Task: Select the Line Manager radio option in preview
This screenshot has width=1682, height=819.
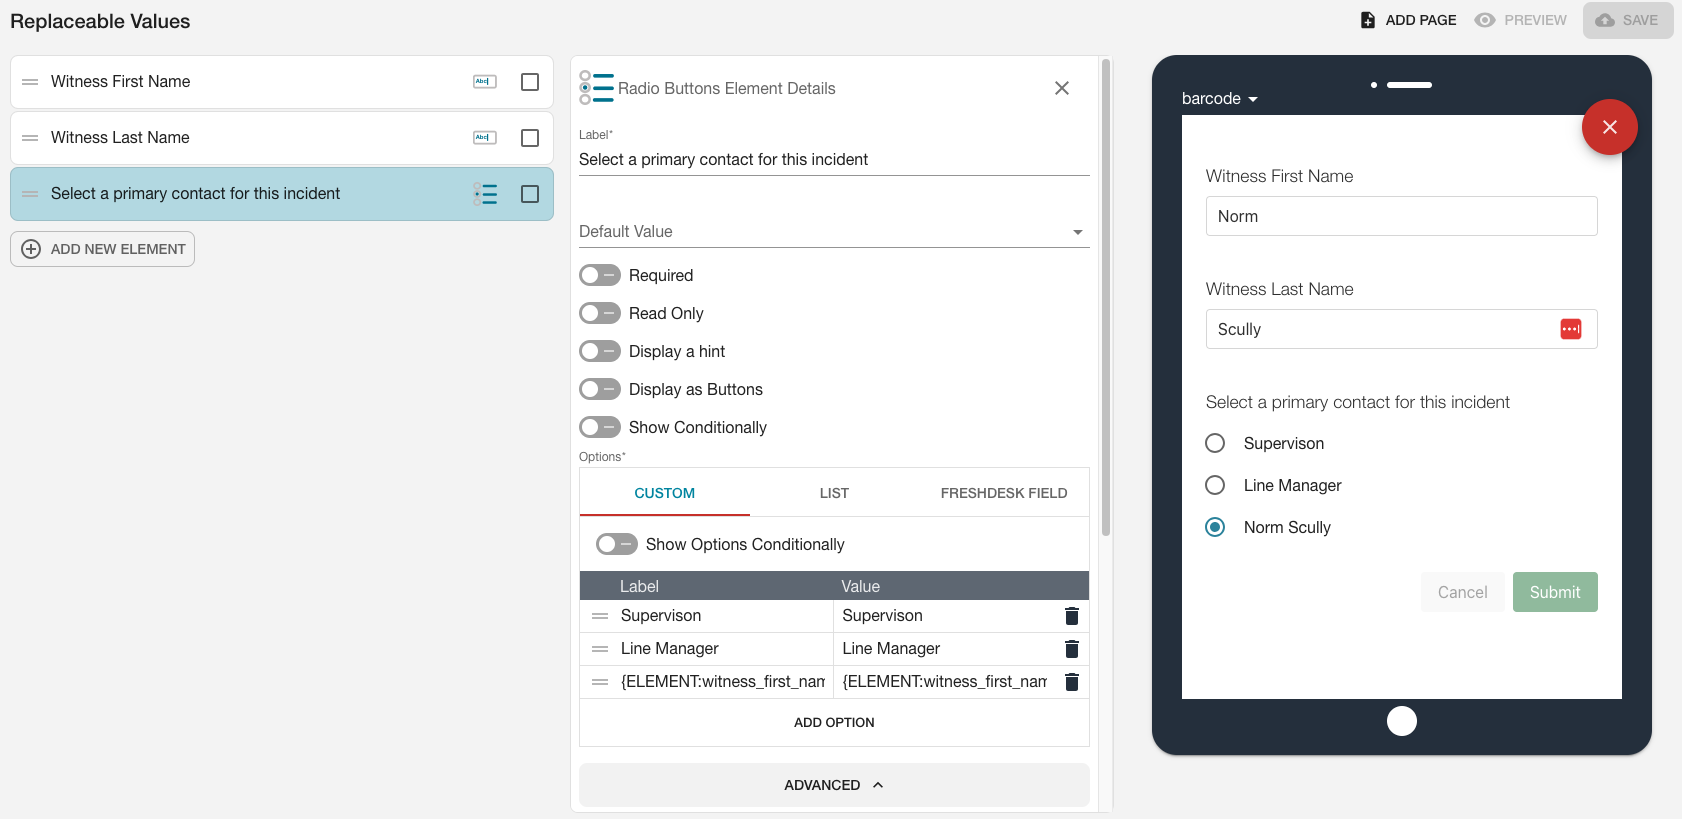Action: (x=1215, y=485)
